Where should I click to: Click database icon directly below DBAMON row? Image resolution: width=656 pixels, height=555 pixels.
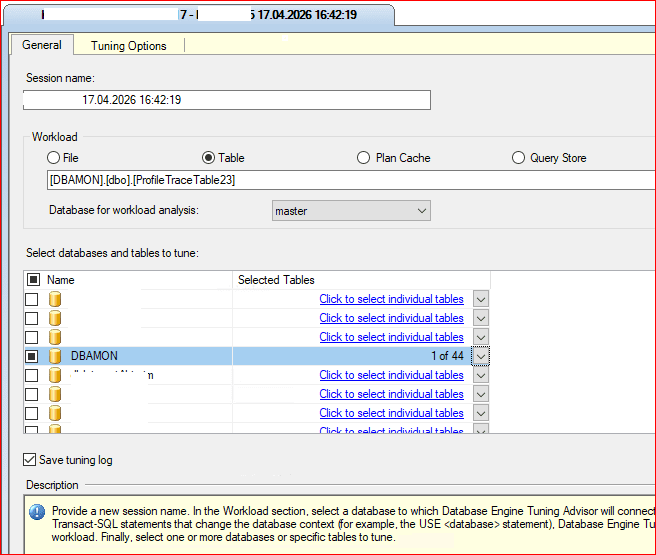pyautogui.click(x=55, y=375)
